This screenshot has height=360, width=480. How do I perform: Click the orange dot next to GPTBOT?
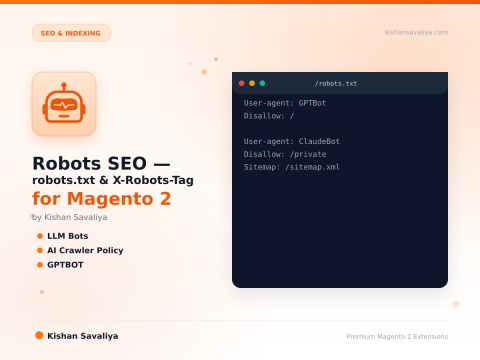tap(40, 265)
